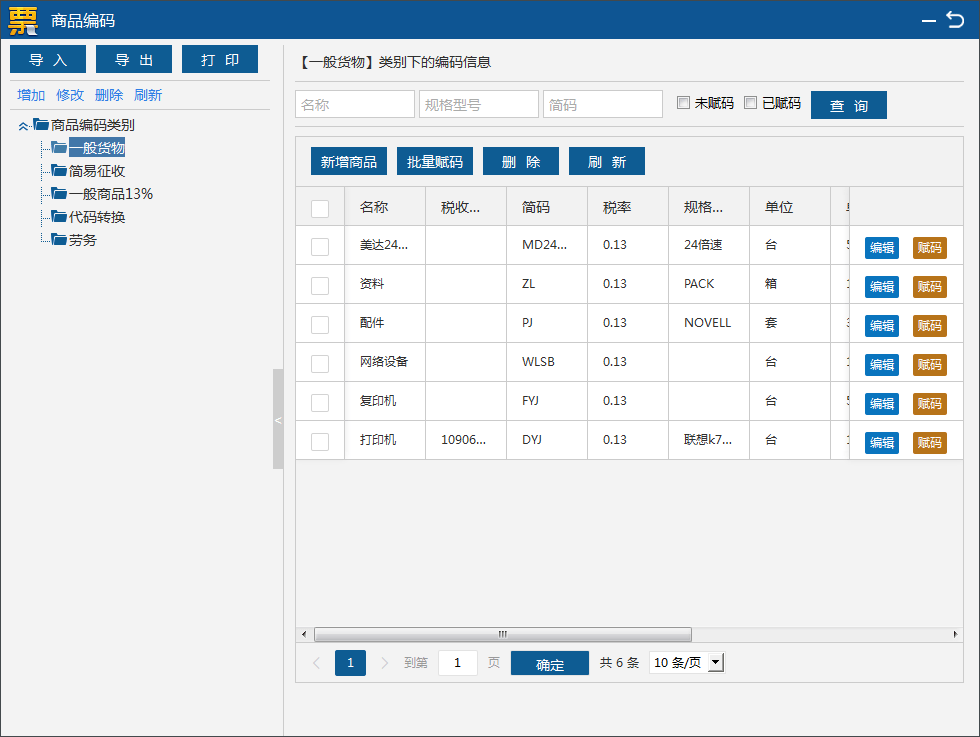Click the 增加 option above the tree
980x737 pixels.
[30, 94]
